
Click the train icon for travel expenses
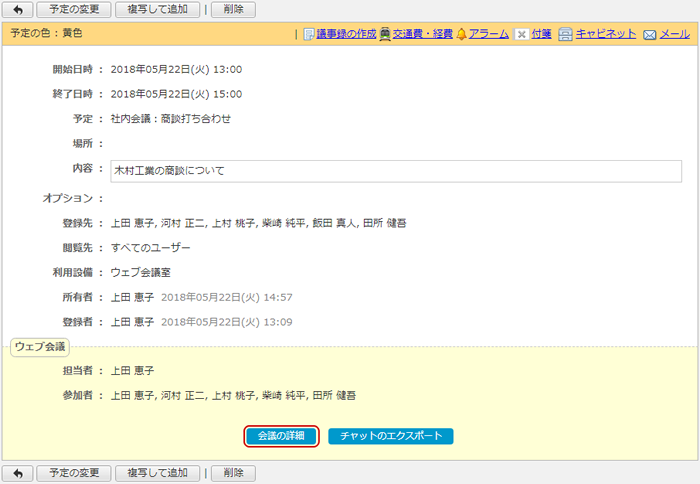tap(385, 34)
